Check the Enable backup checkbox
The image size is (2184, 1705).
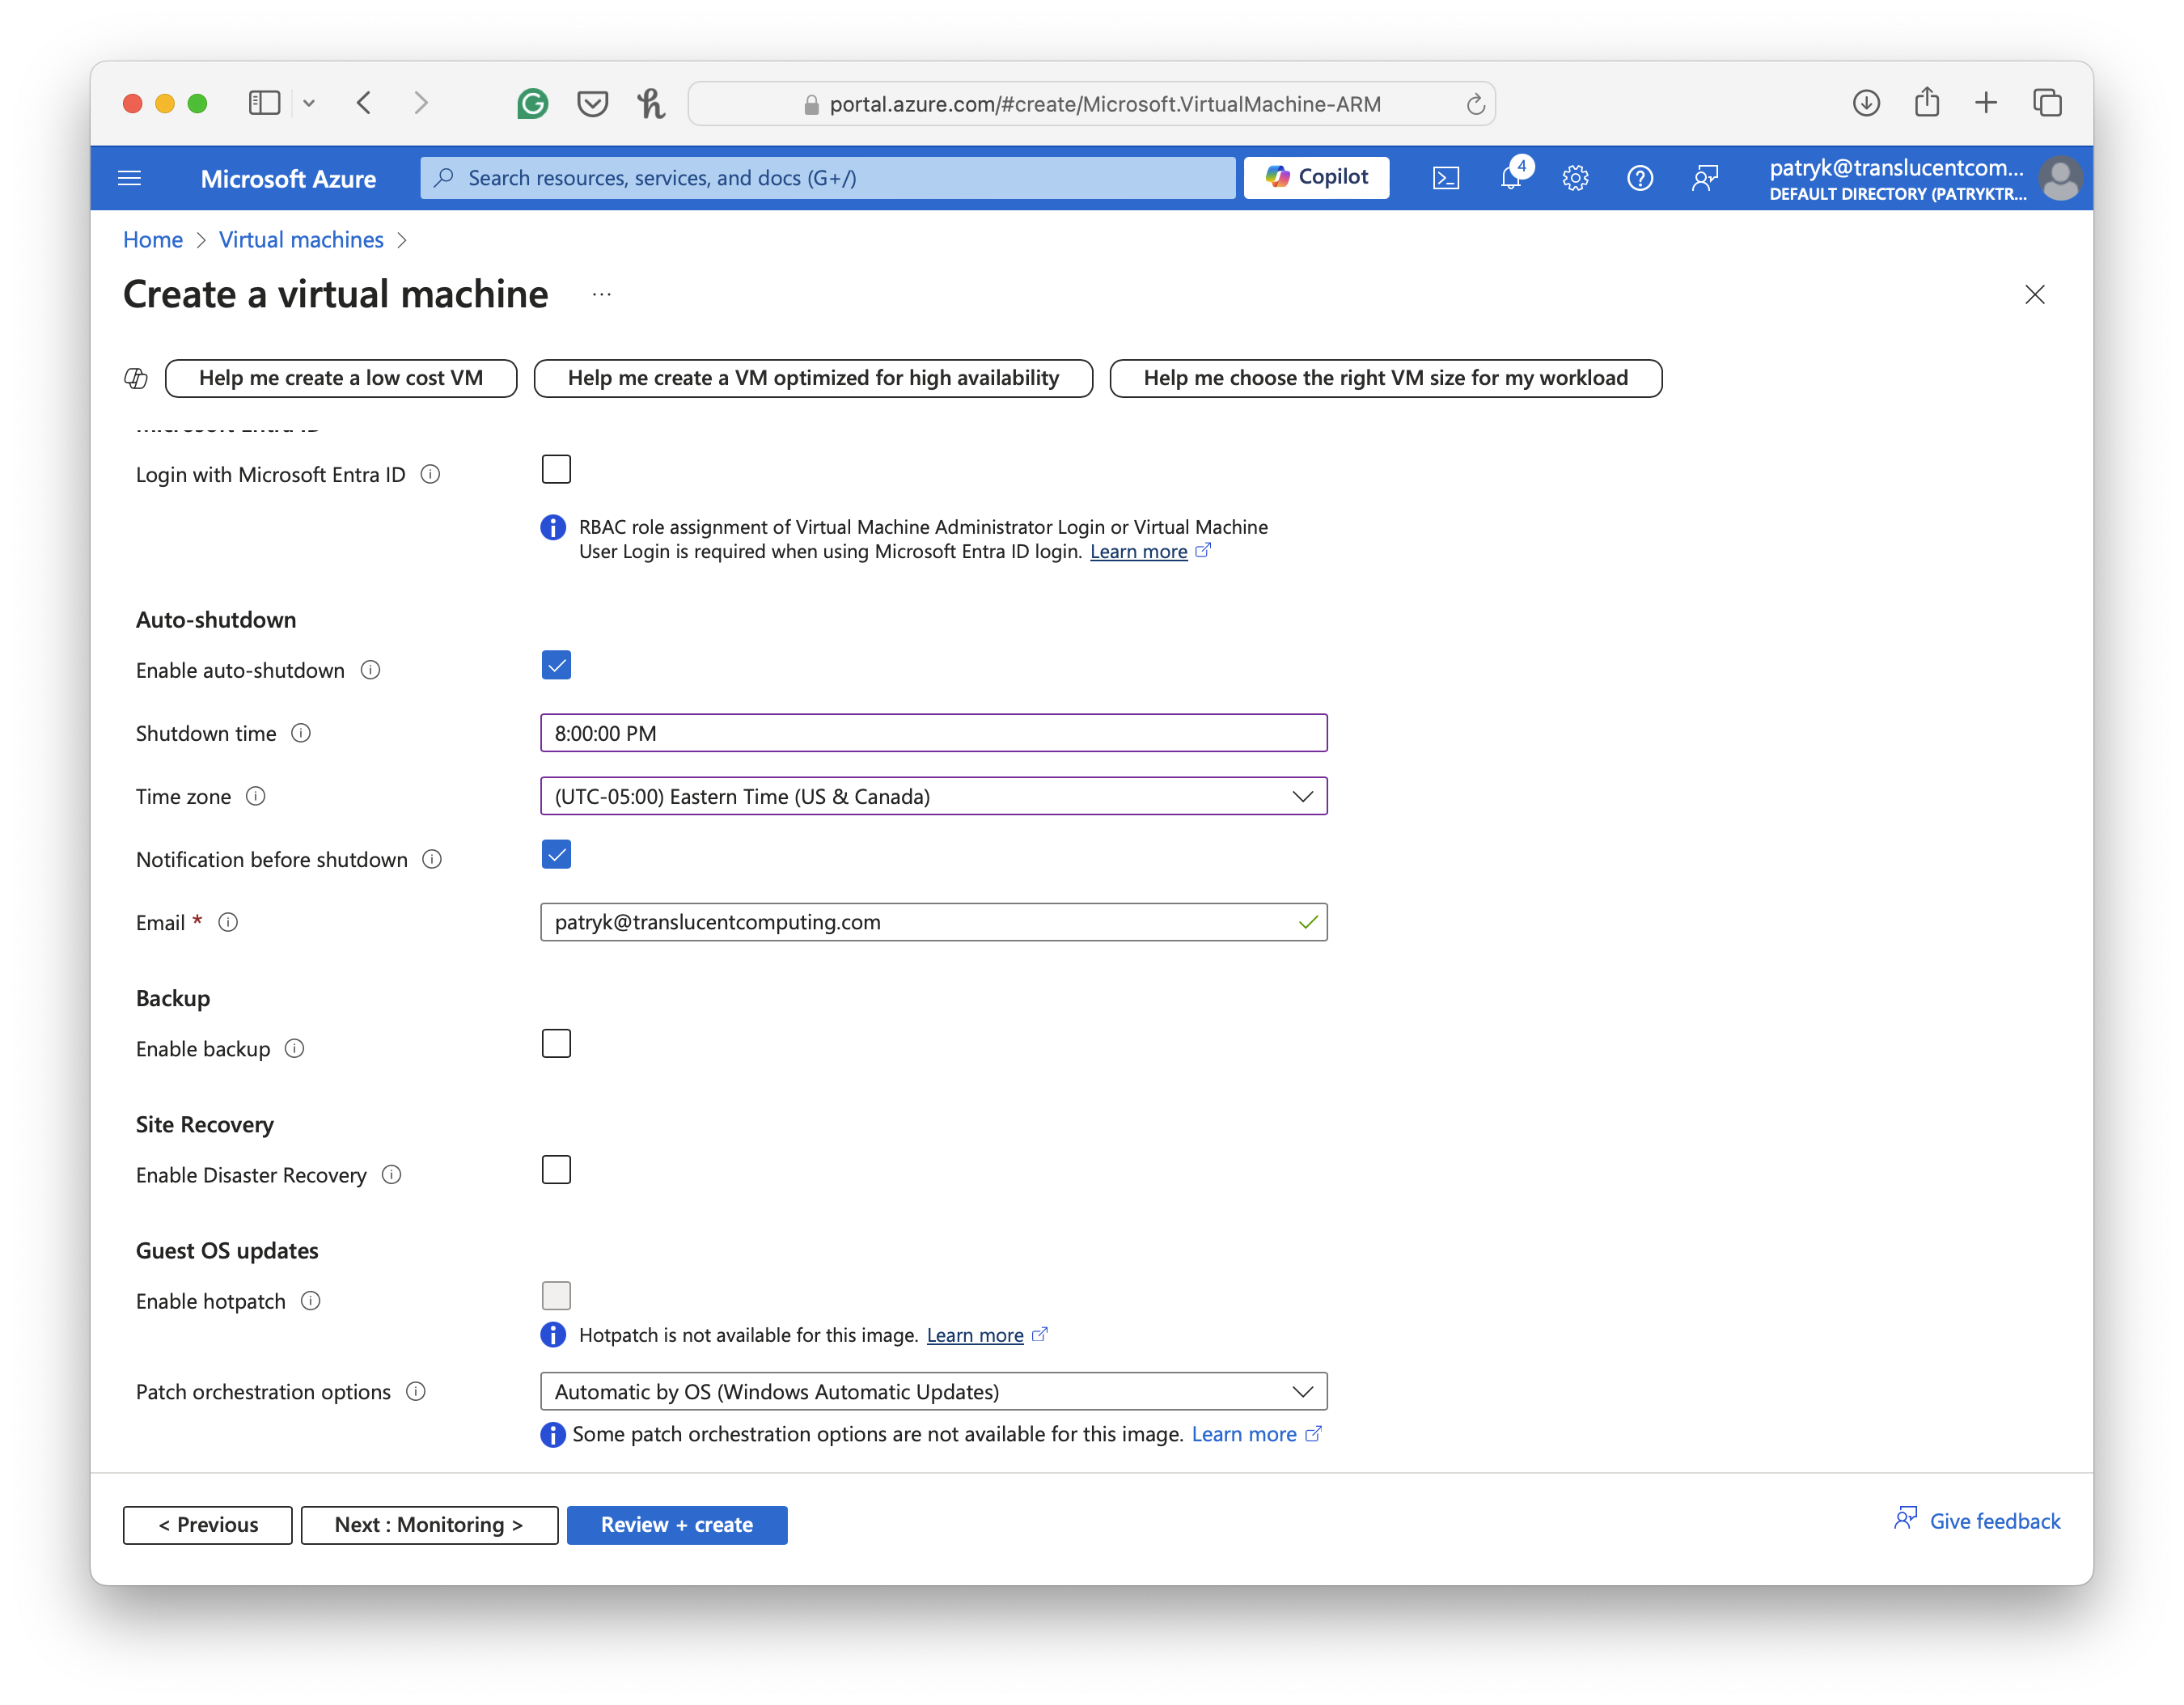[556, 1044]
